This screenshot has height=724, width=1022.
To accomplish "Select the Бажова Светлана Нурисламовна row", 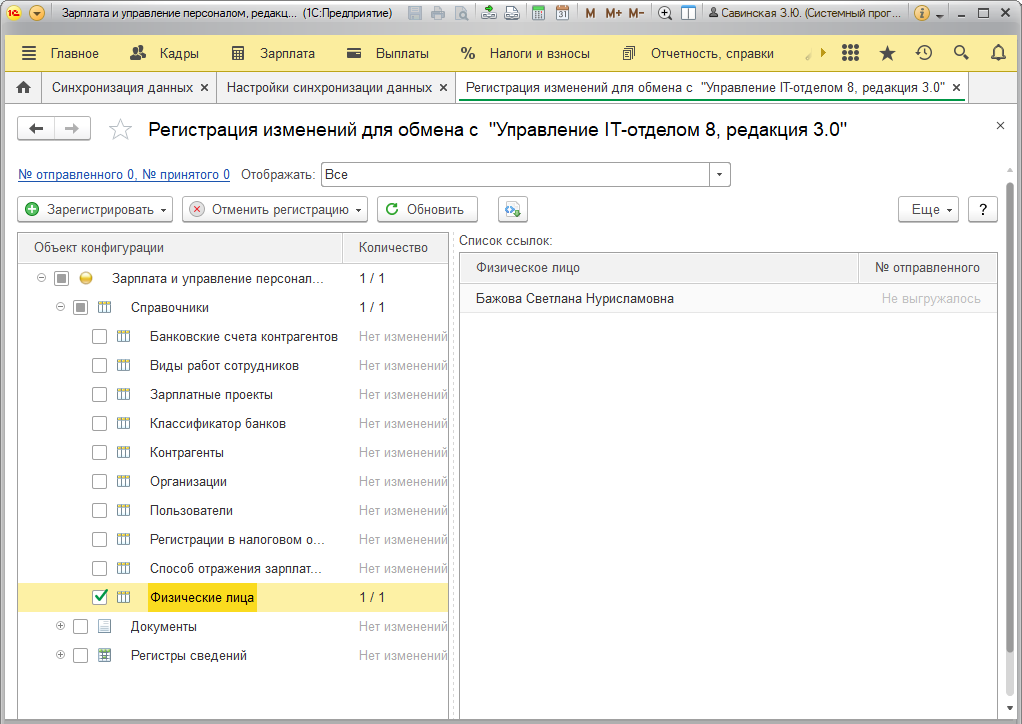I will (574, 298).
